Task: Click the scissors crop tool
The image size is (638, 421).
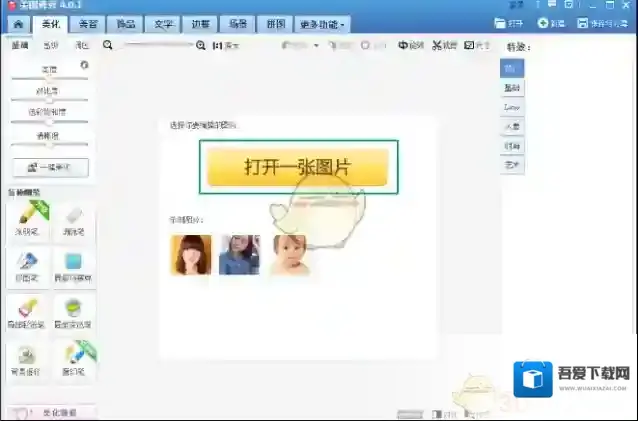Action: point(445,45)
